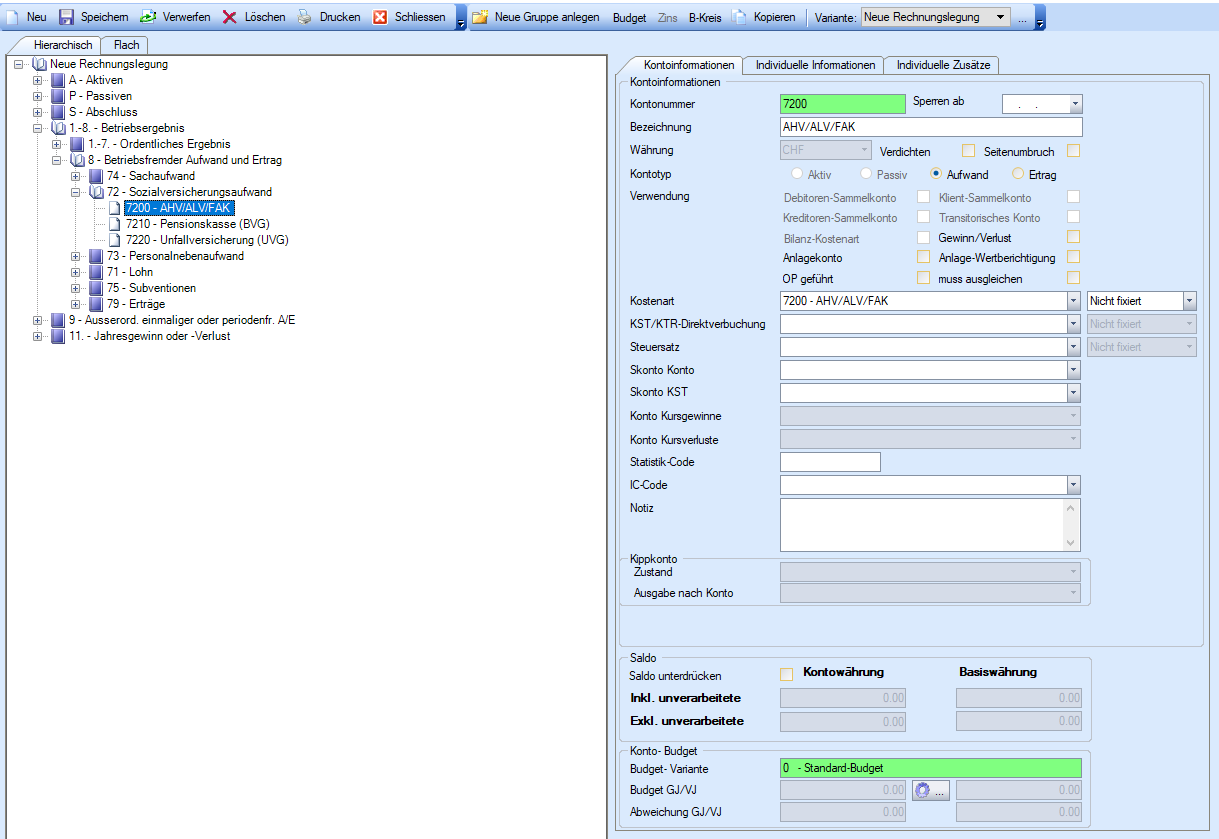This screenshot has height=839, width=1219.
Task: Click the budget gear button next to Budget GJ/VJ
Action: click(x=931, y=790)
